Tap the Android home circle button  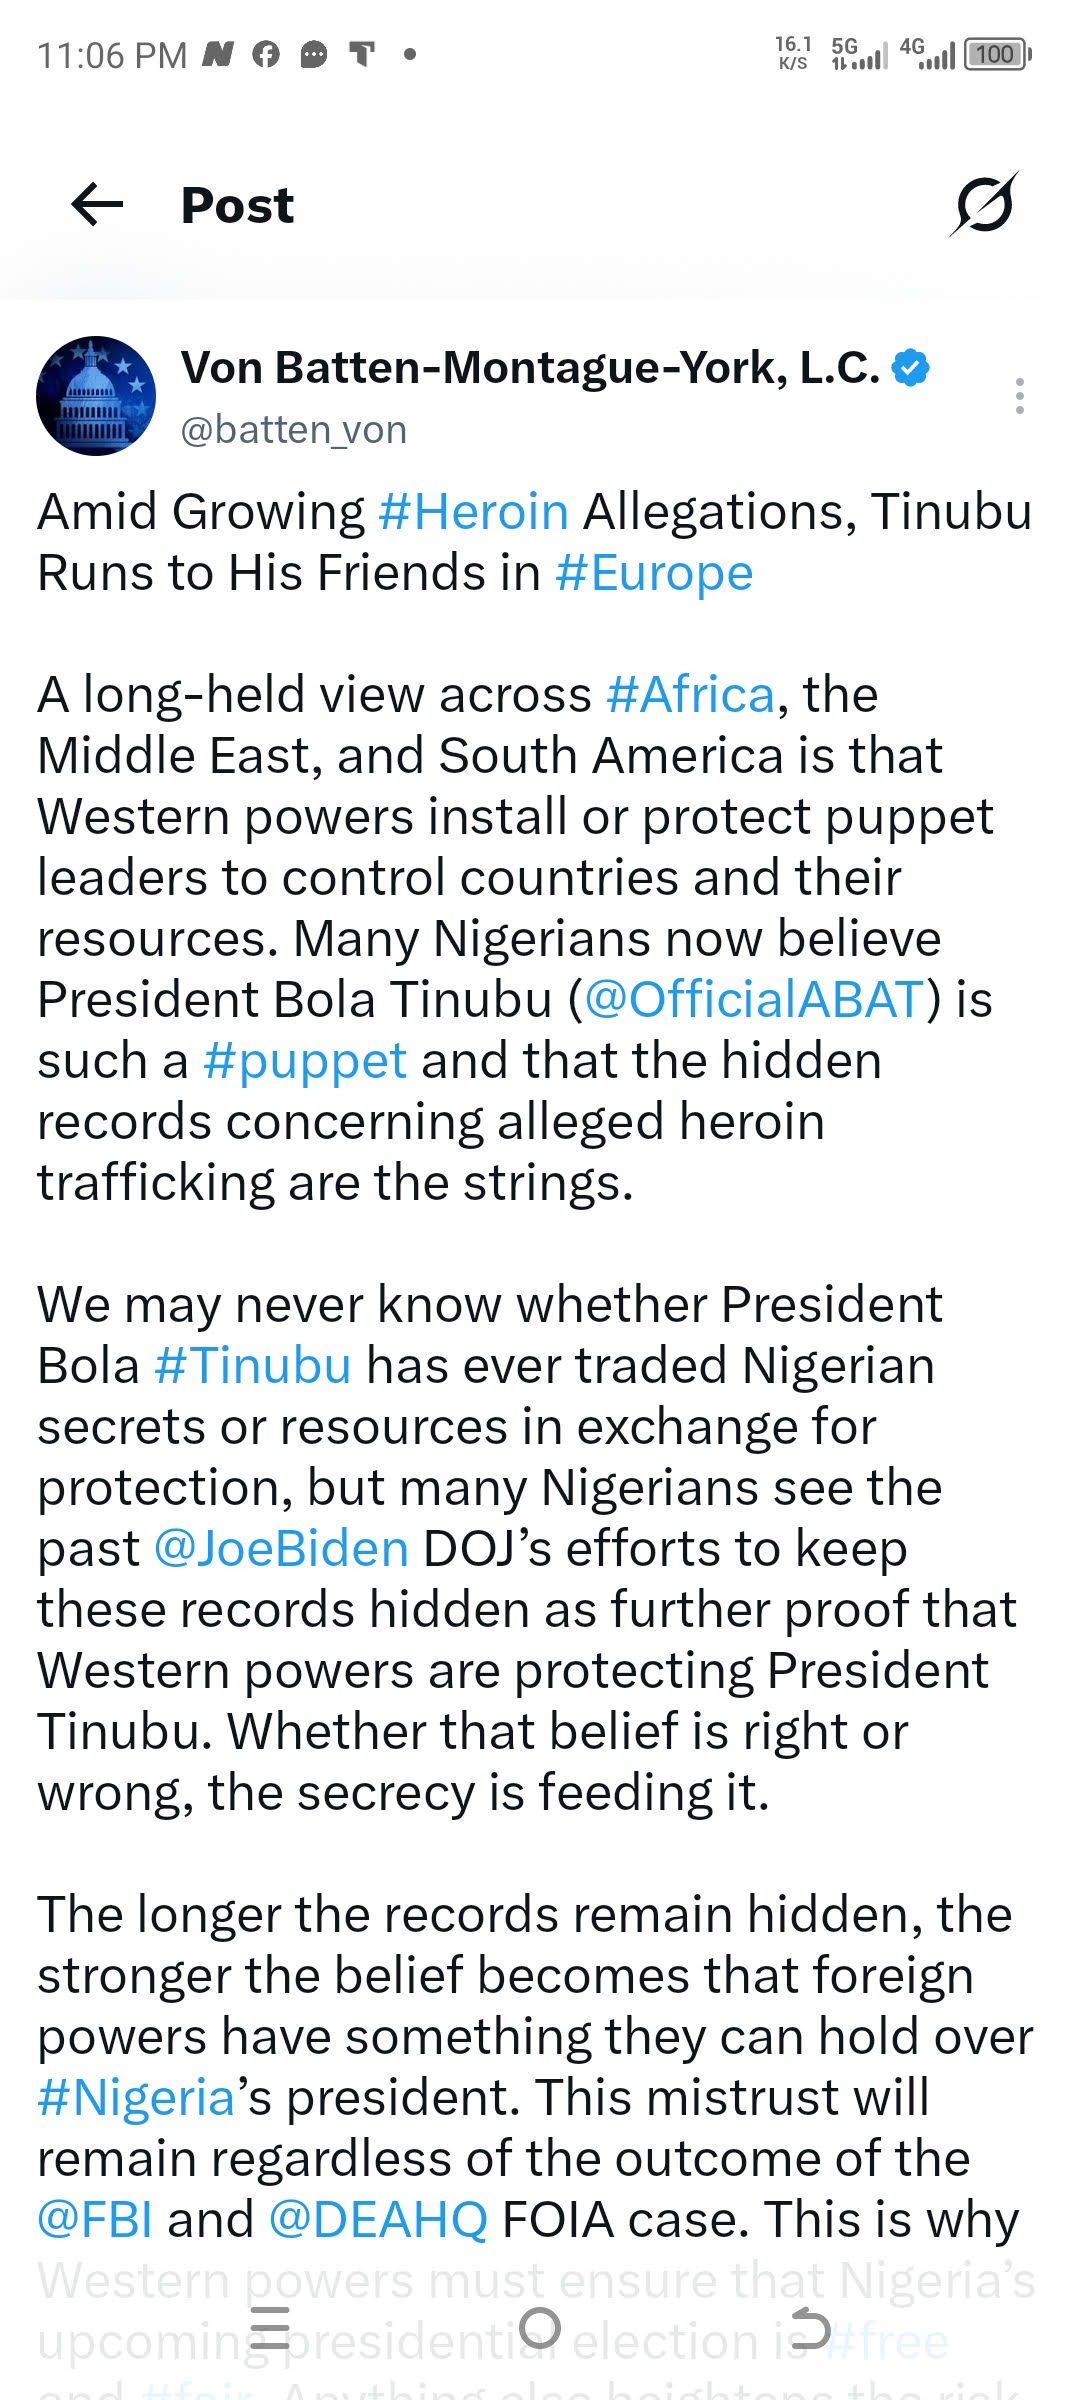click(540, 2328)
